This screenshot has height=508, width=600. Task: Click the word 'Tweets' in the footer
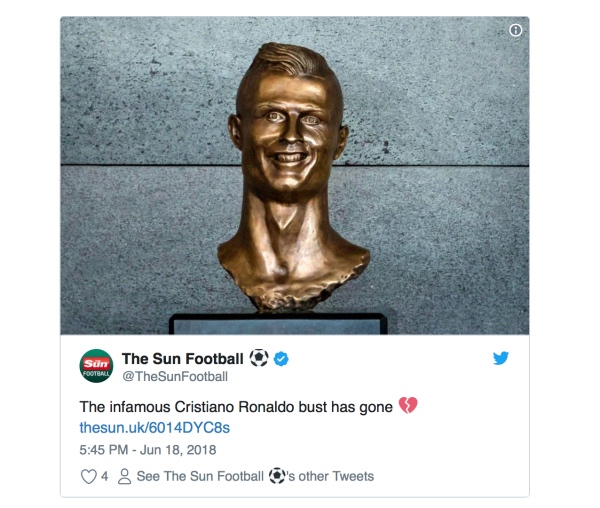pos(352,476)
